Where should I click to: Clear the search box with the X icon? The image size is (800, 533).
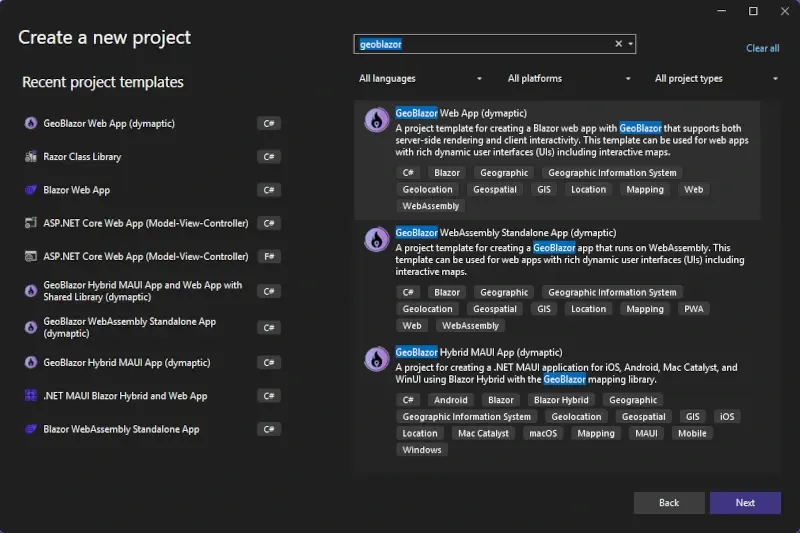tap(618, 44)
